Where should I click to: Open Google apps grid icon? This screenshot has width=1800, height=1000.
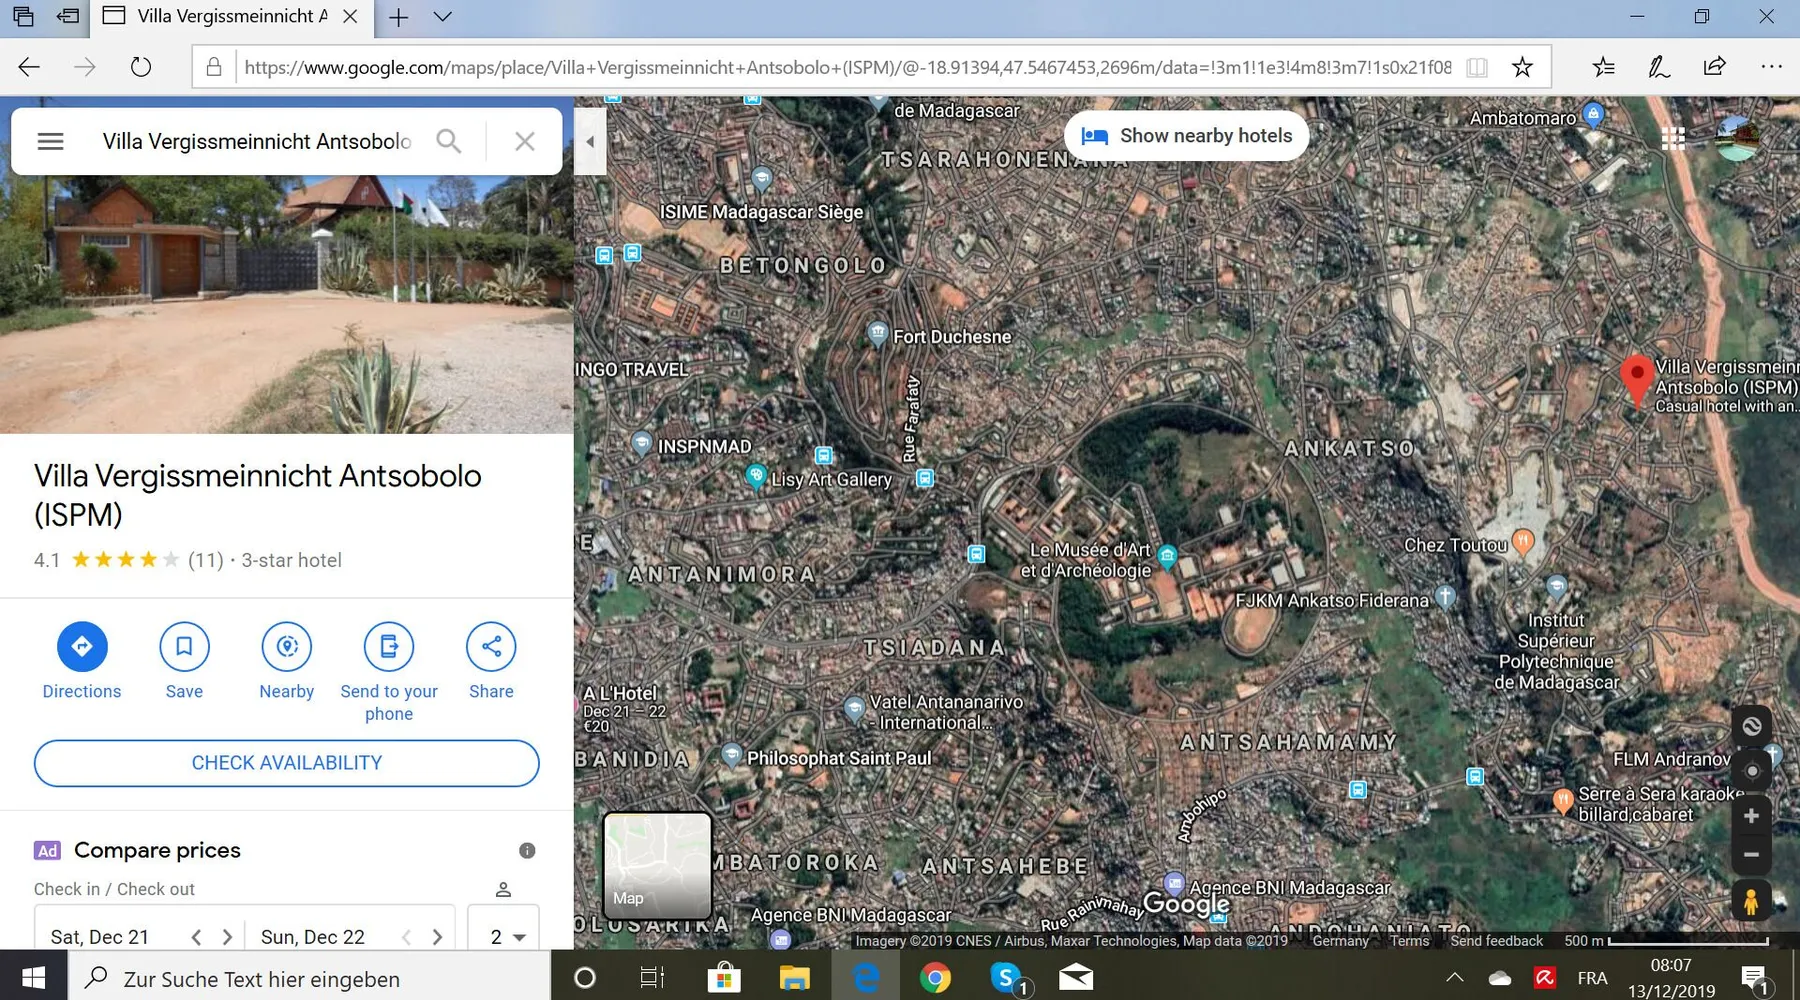1673,138
